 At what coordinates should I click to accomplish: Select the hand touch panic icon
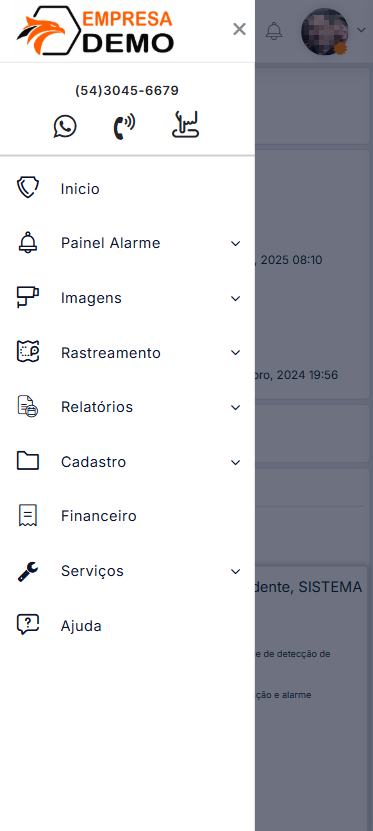185,126
